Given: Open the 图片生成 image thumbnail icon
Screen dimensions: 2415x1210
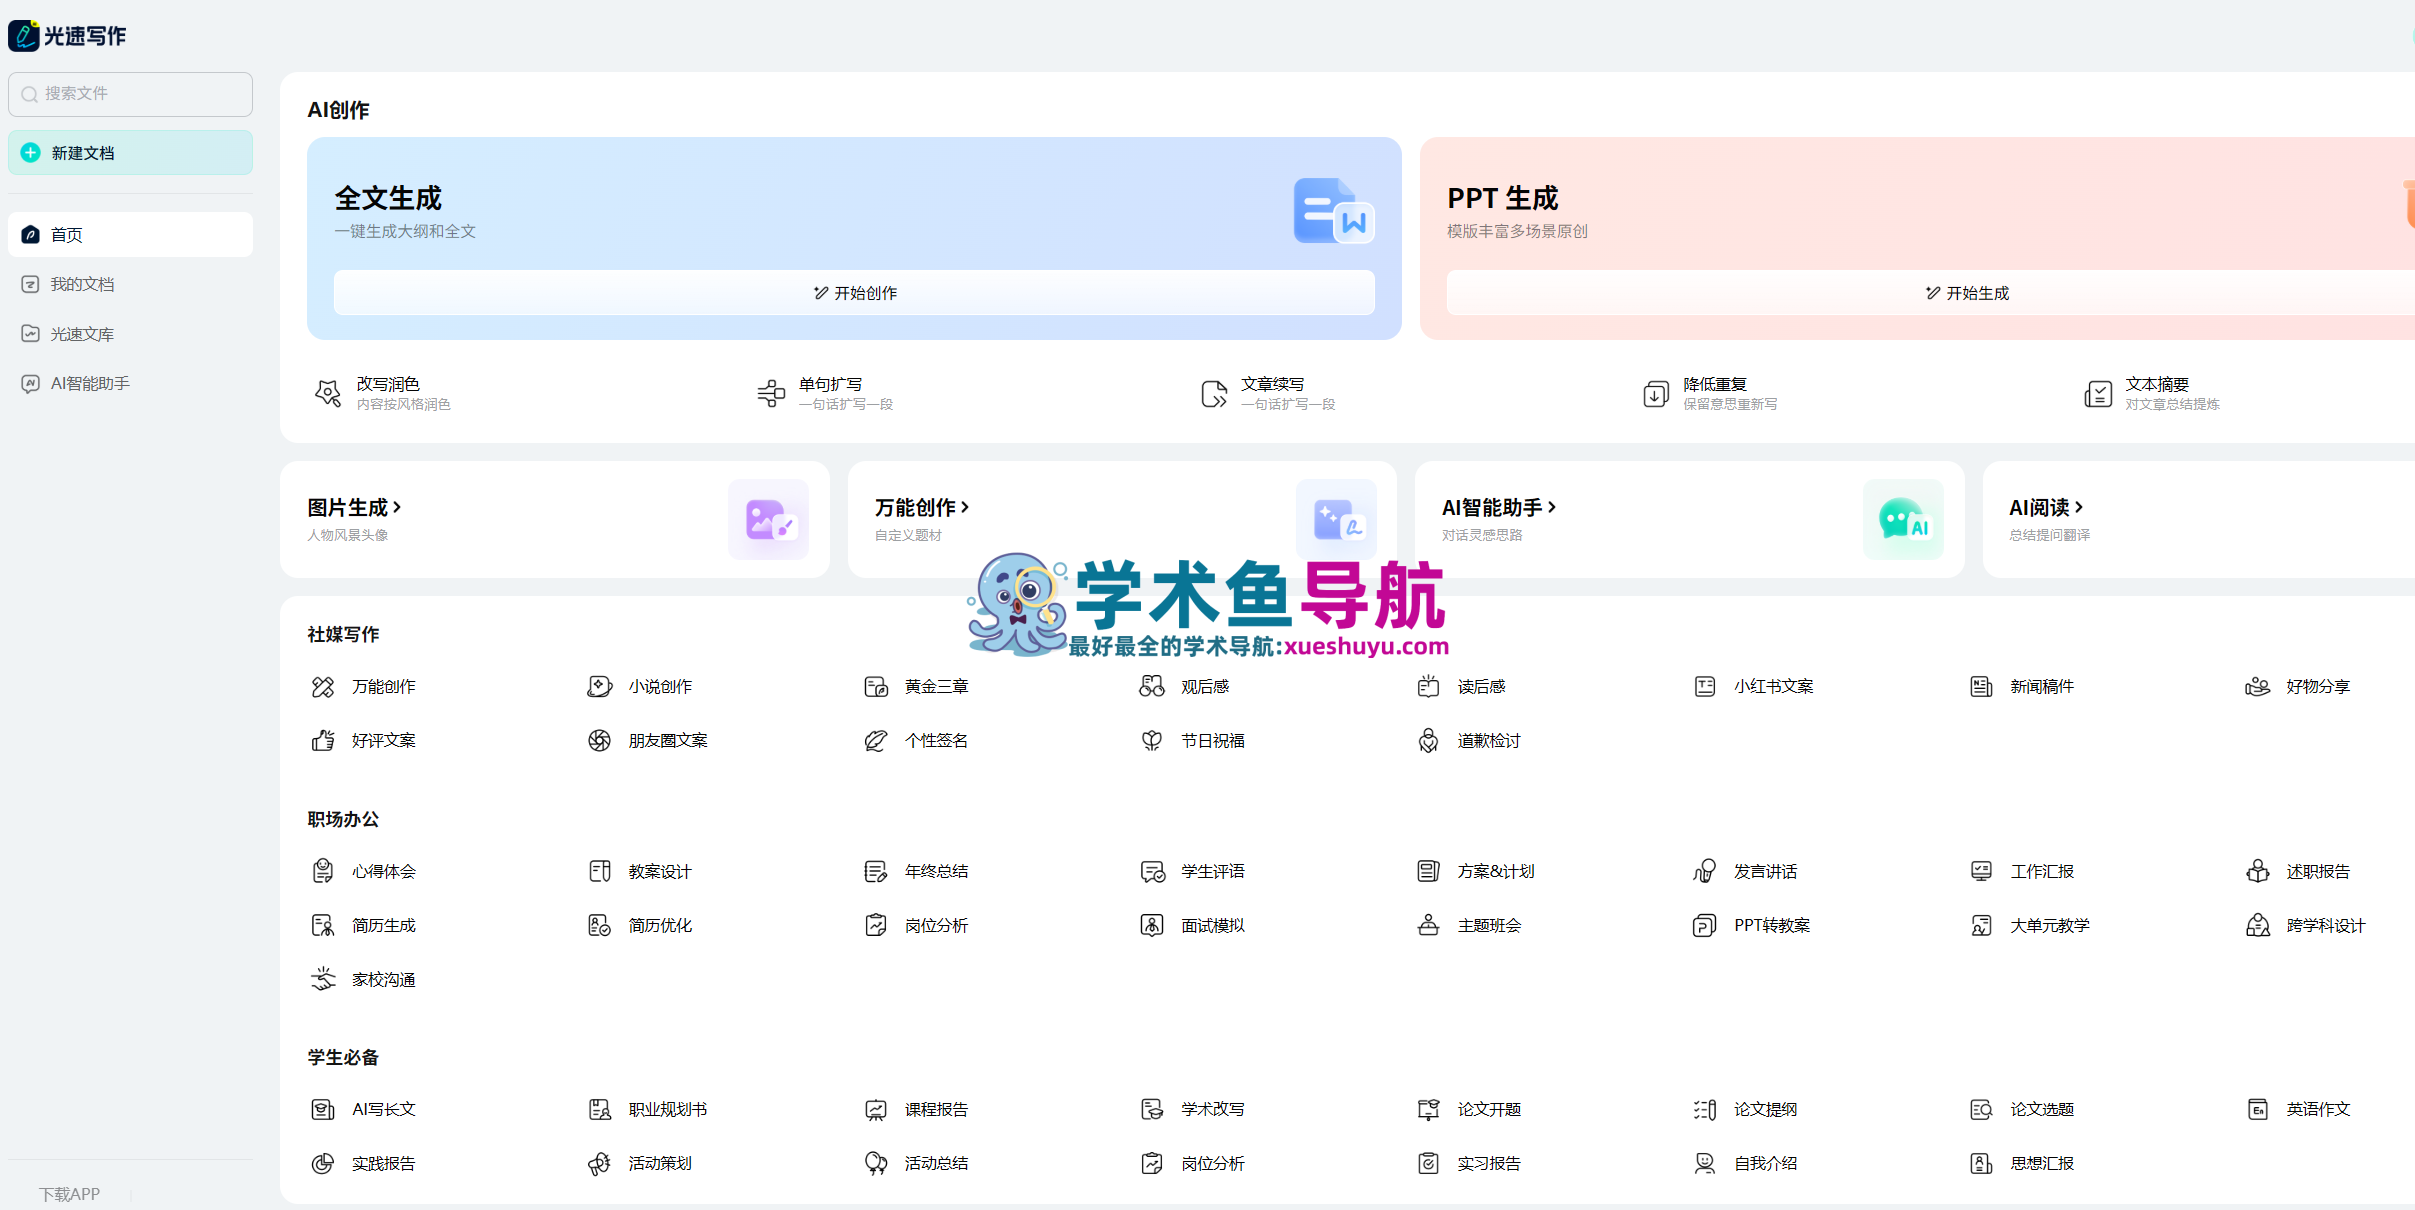Looking at the screenshot, I should click(769, 519).
